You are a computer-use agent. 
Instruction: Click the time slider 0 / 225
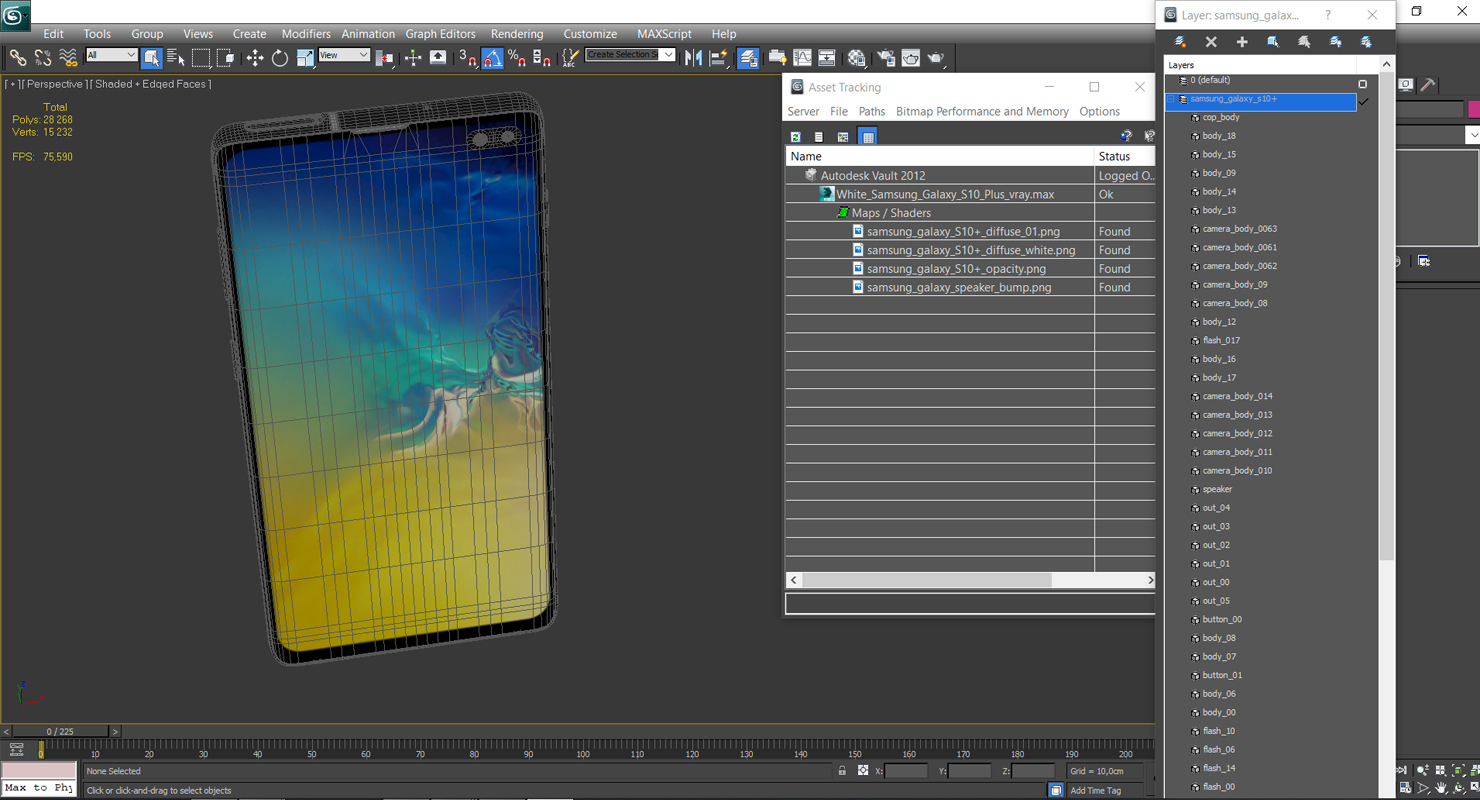coord(60,731)
